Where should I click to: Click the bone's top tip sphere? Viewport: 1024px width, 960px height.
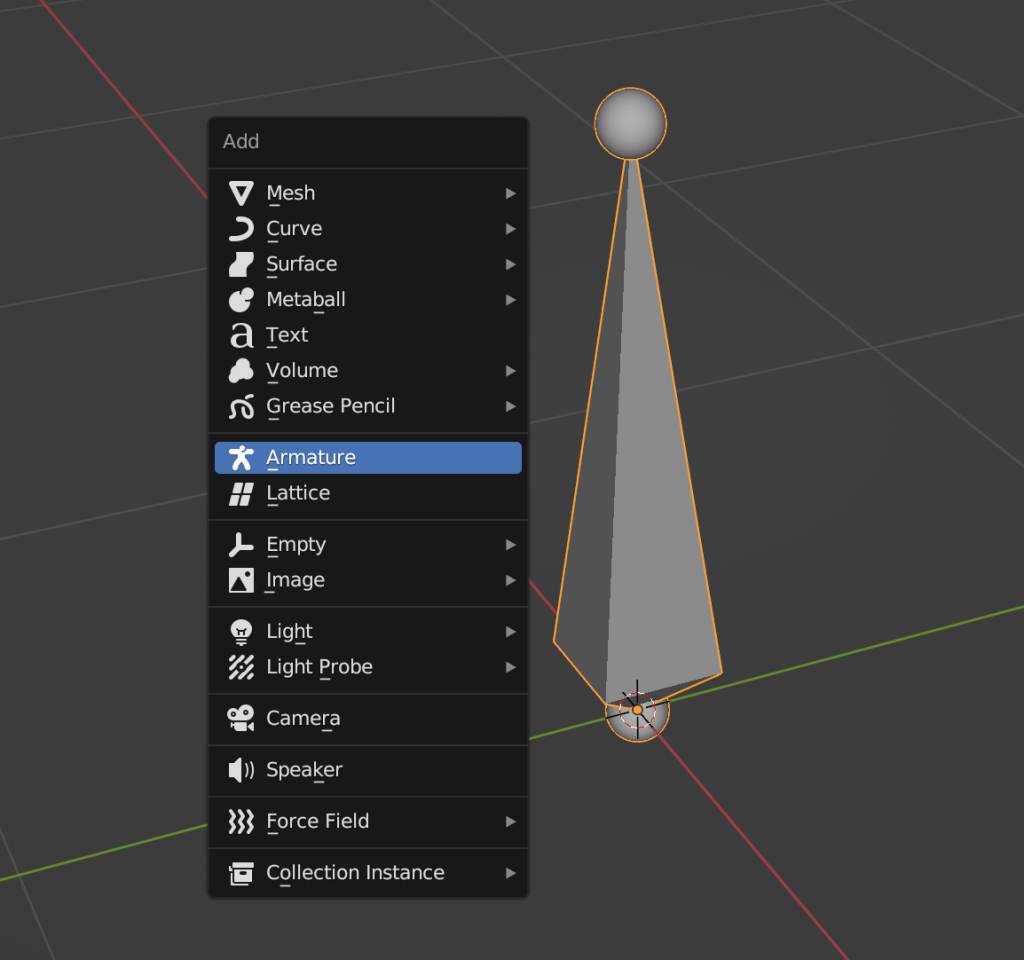[x=630, y=123]
